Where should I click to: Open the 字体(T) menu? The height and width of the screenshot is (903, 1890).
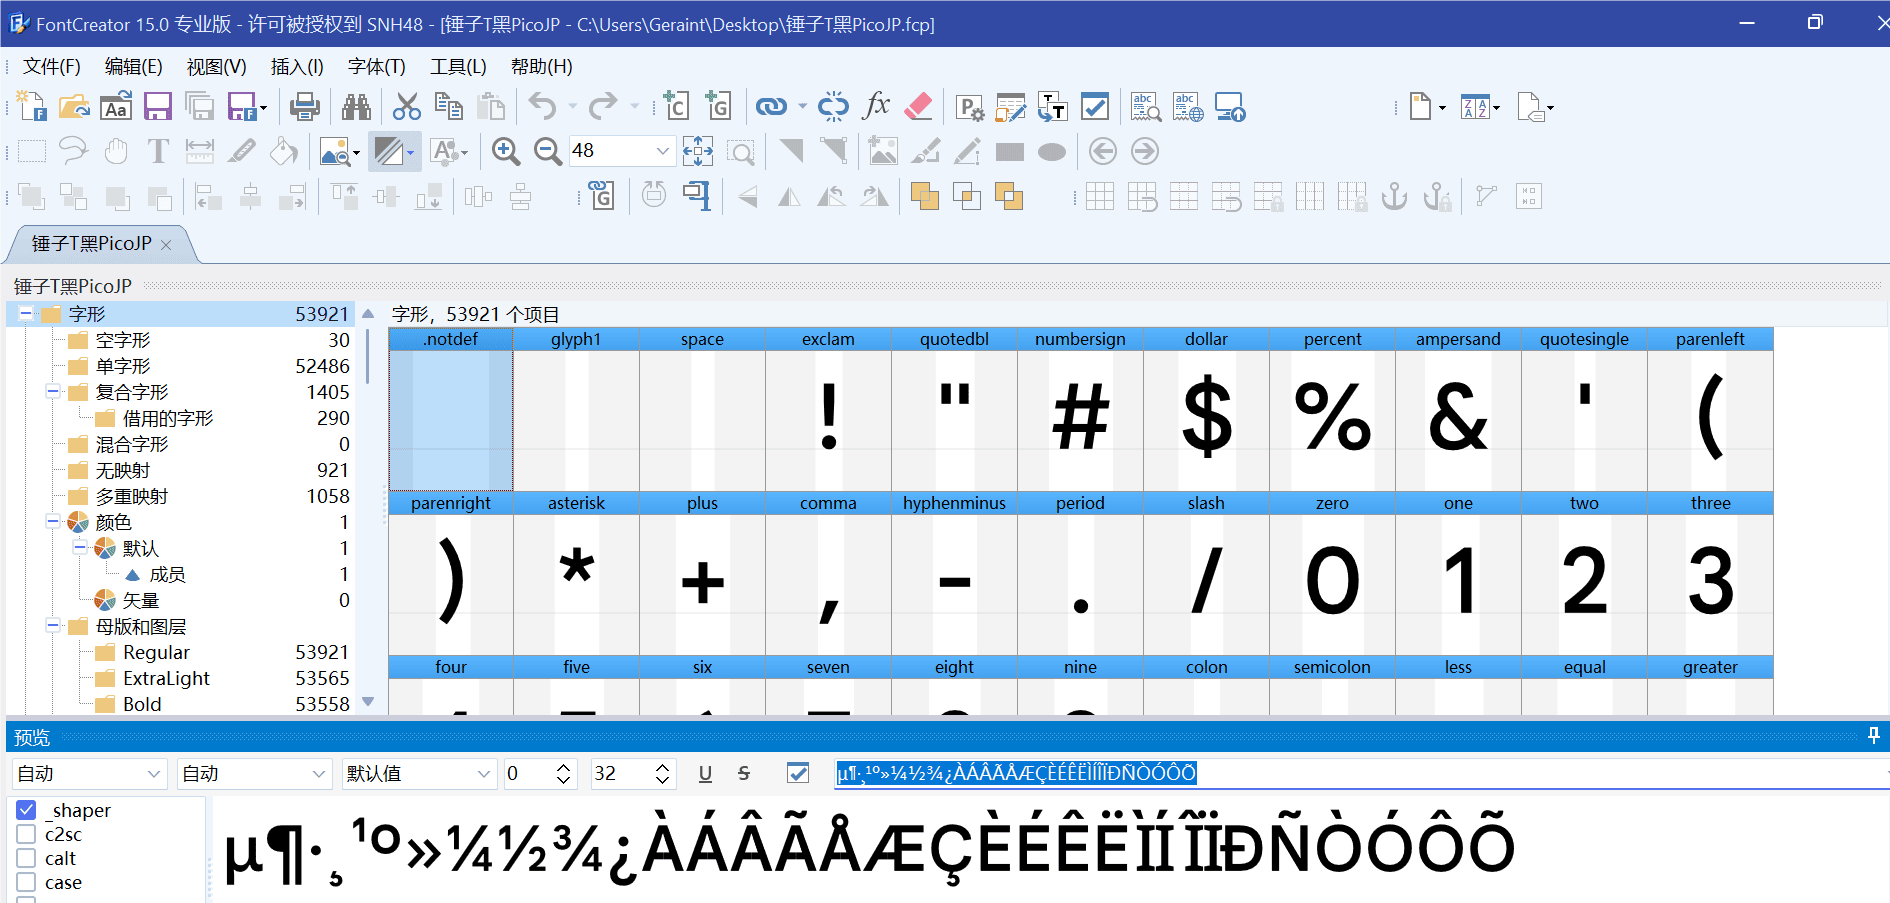pyautogui.click(x=376, y=67)
